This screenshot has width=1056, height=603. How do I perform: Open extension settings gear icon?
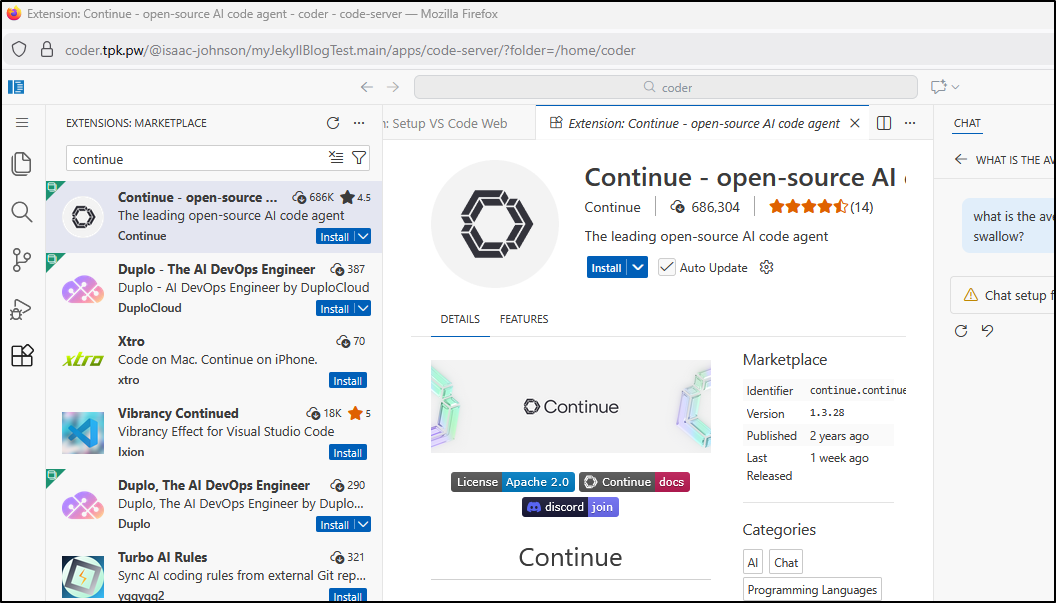click(767, 267)
